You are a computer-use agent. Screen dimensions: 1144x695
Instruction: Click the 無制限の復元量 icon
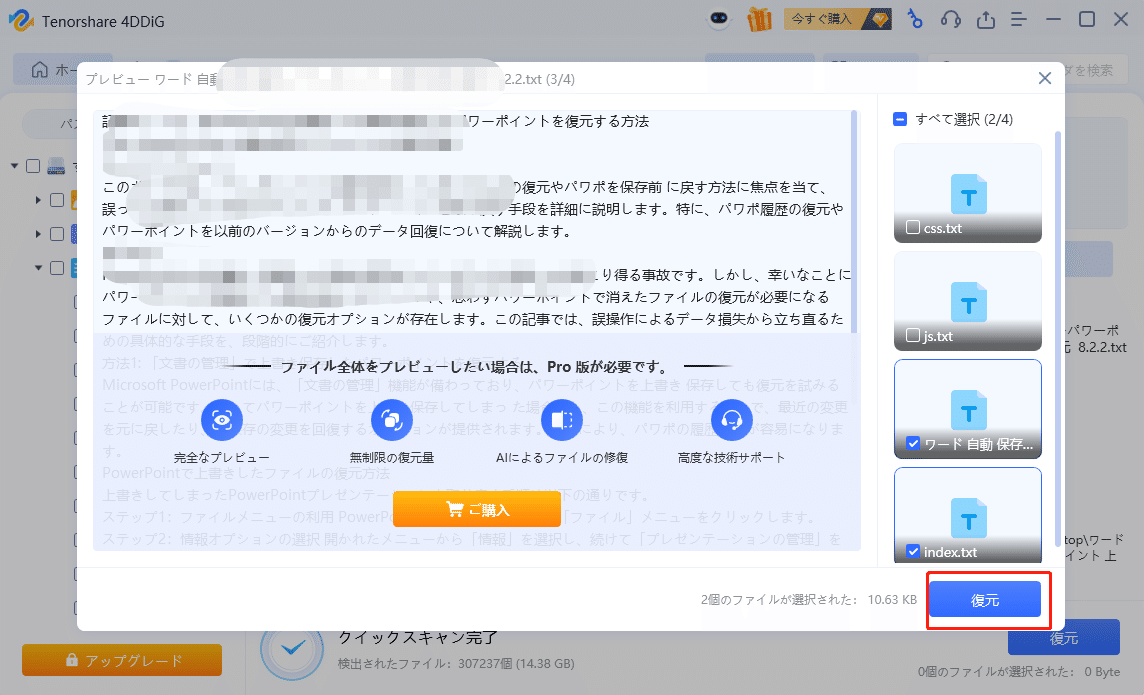pyautogui.click(x=392, y=419)
